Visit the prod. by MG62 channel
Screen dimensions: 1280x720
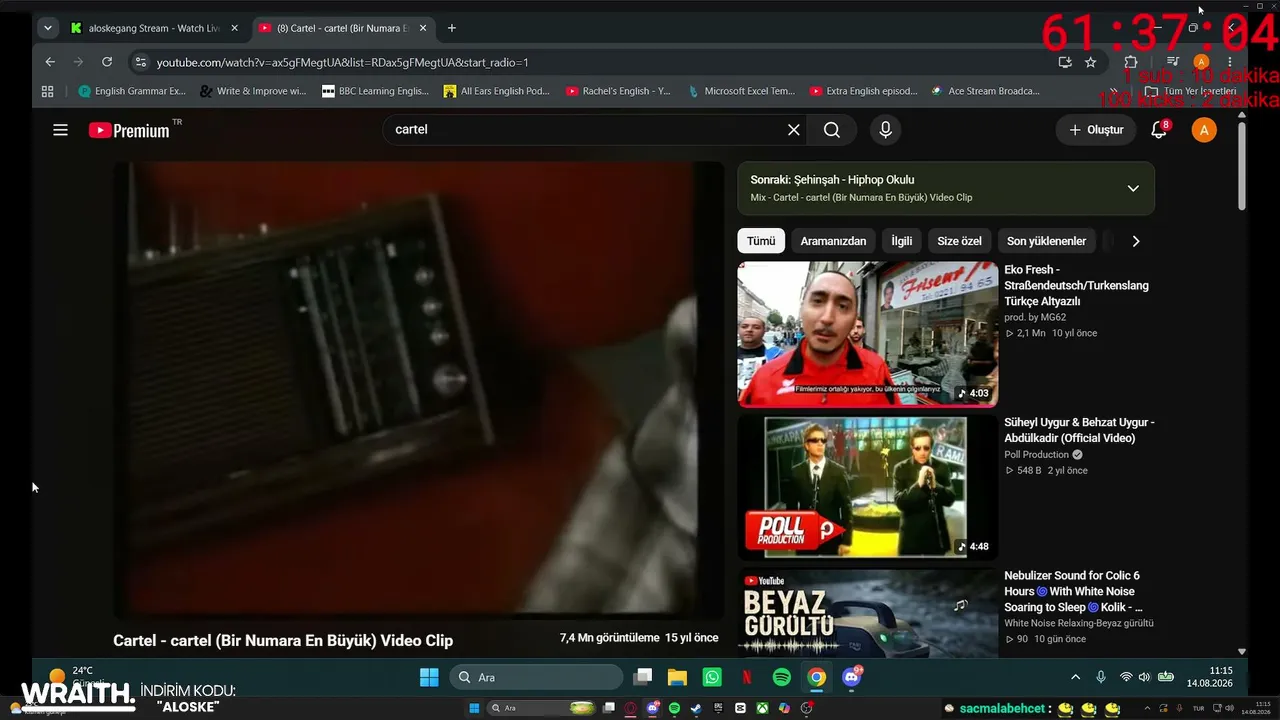click(x=1035, y=317)
